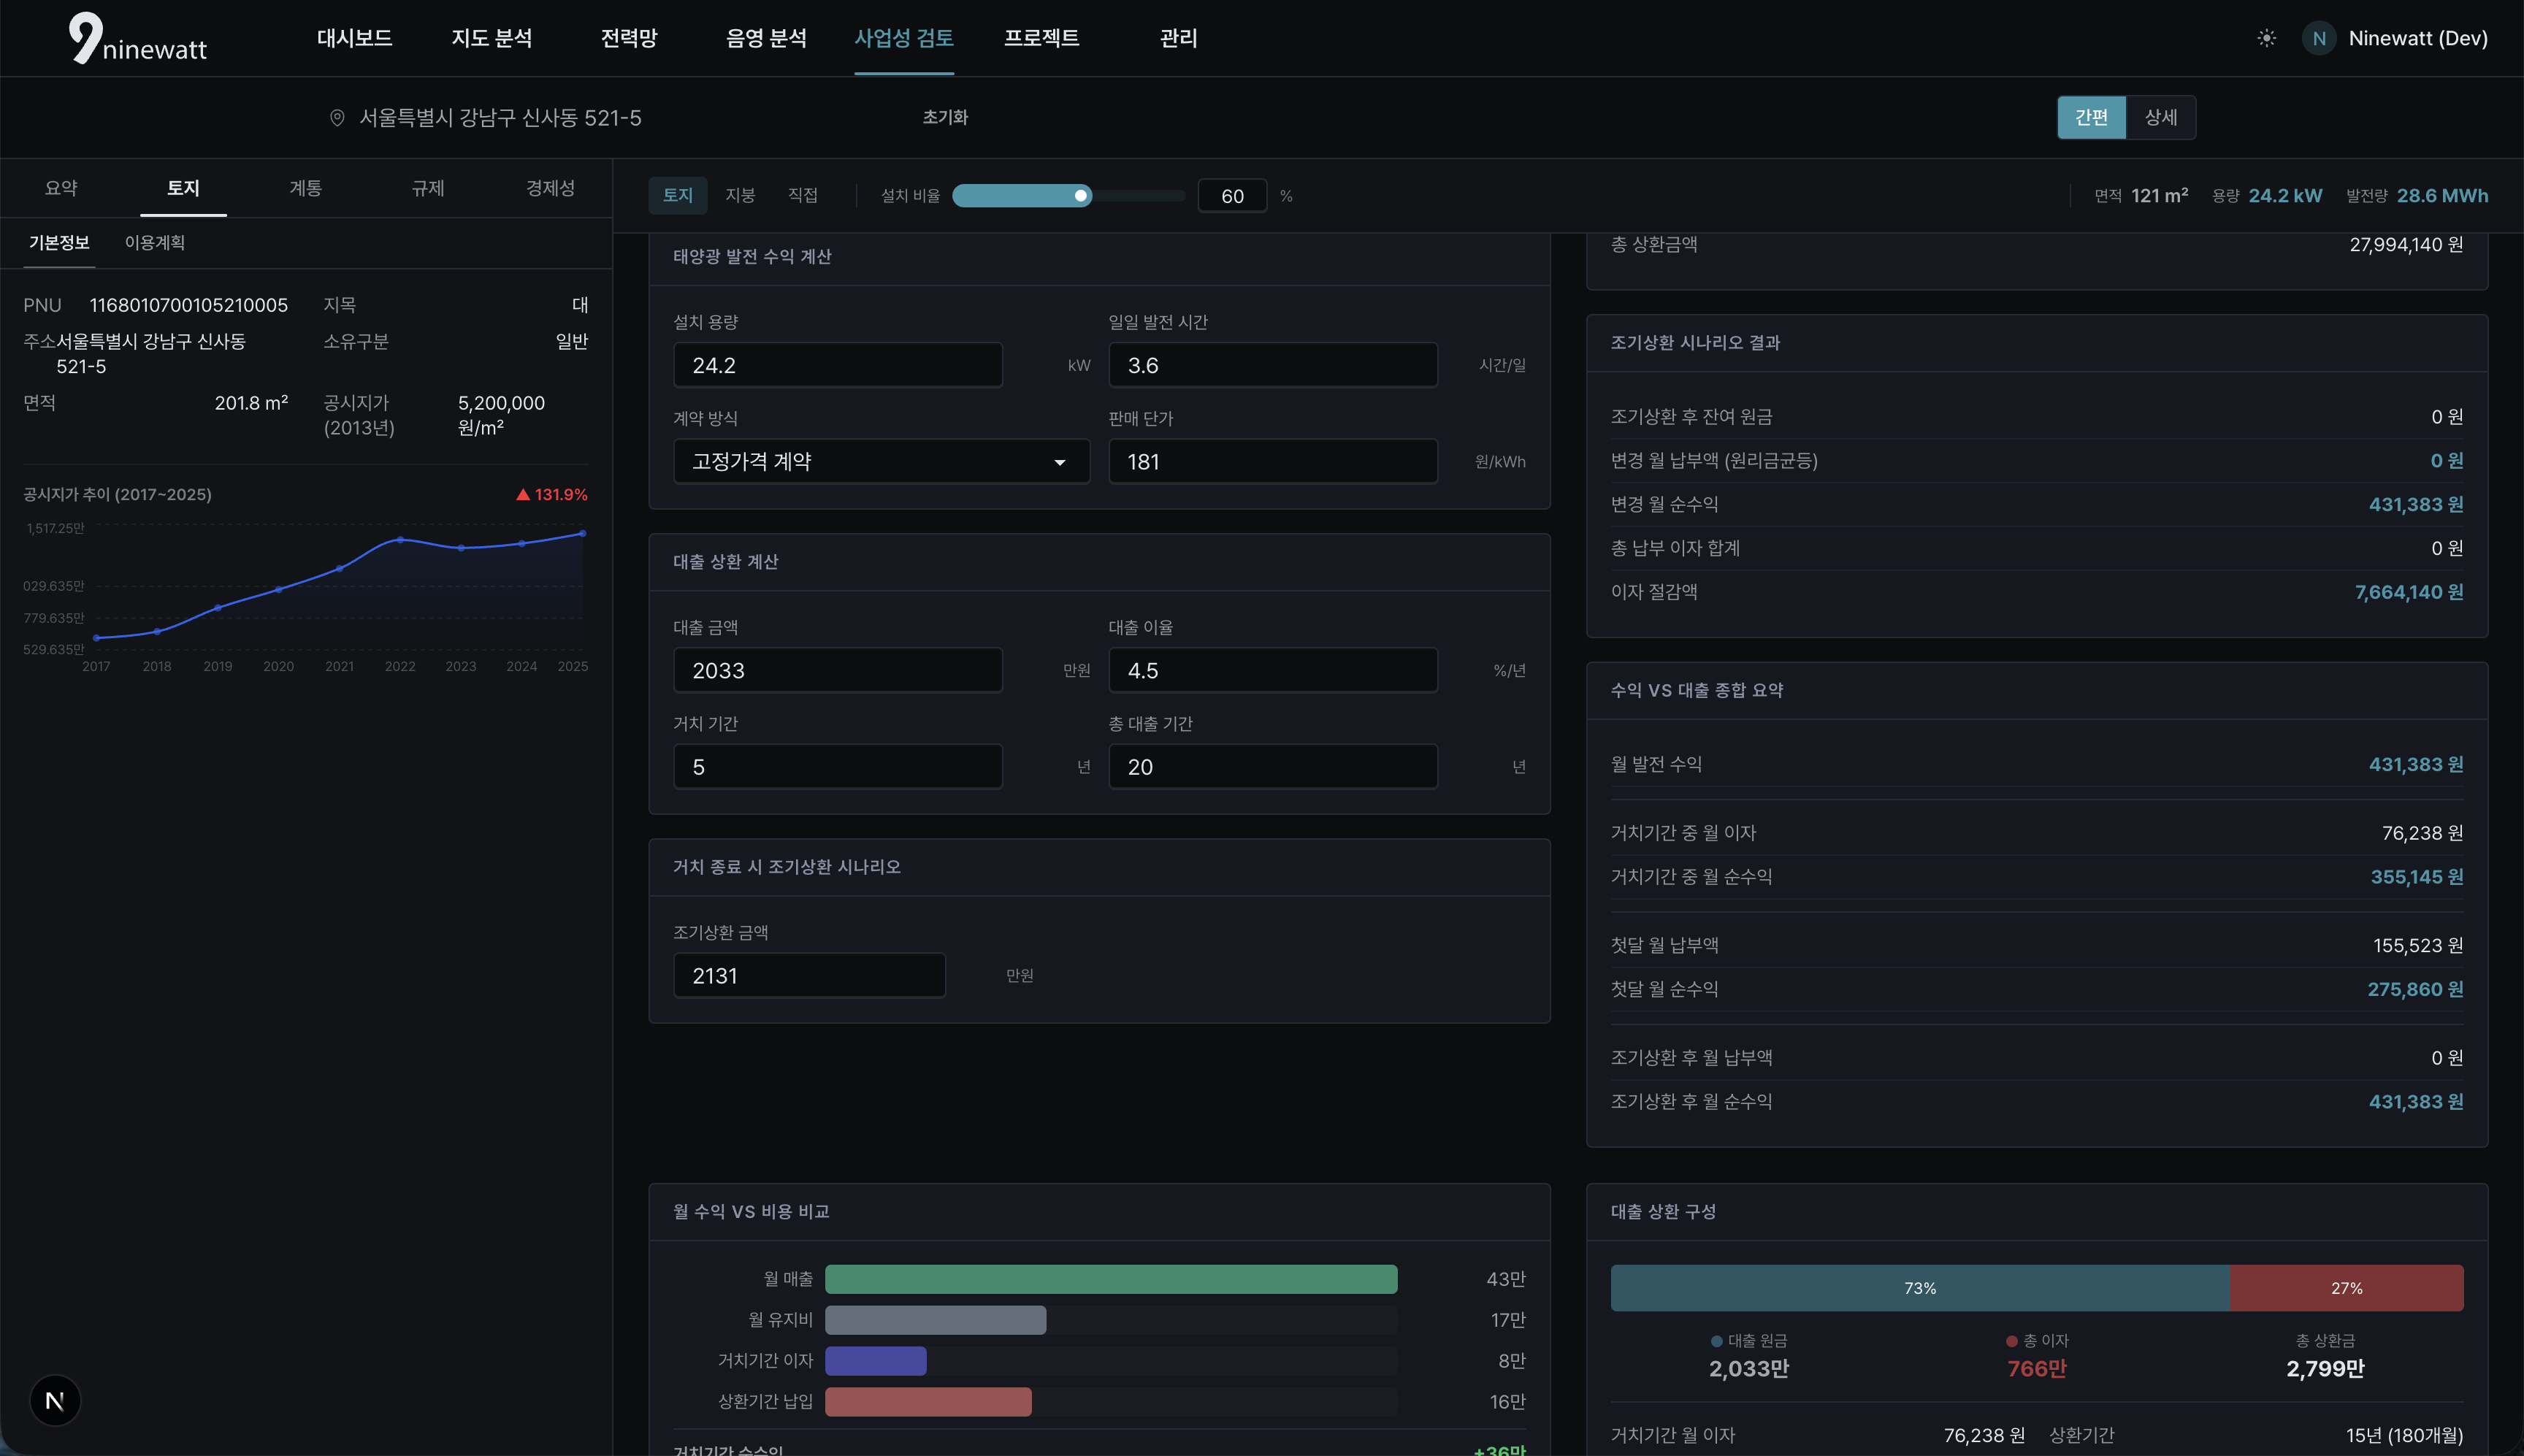
Task: Click the purple 거치기간 이자 bar
Action: point(875,1361)
